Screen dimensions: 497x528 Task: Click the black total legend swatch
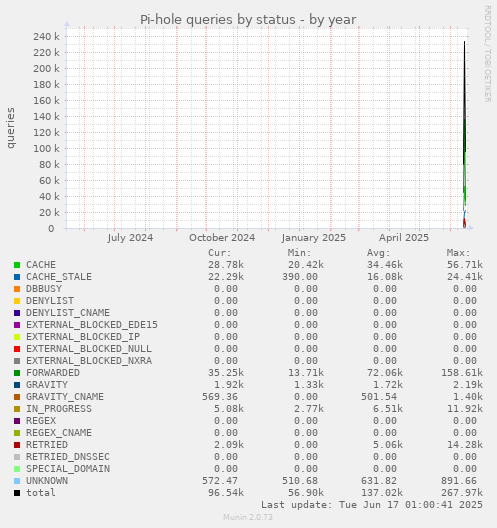pyautogui.click(x=17, y=493)
